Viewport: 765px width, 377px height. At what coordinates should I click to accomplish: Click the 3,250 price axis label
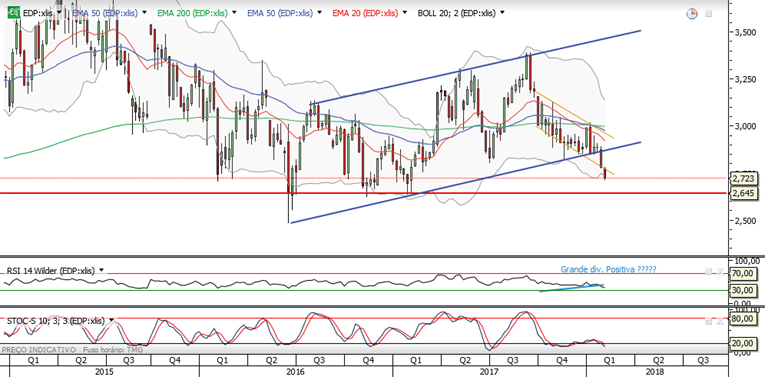(x=746, y=79)
